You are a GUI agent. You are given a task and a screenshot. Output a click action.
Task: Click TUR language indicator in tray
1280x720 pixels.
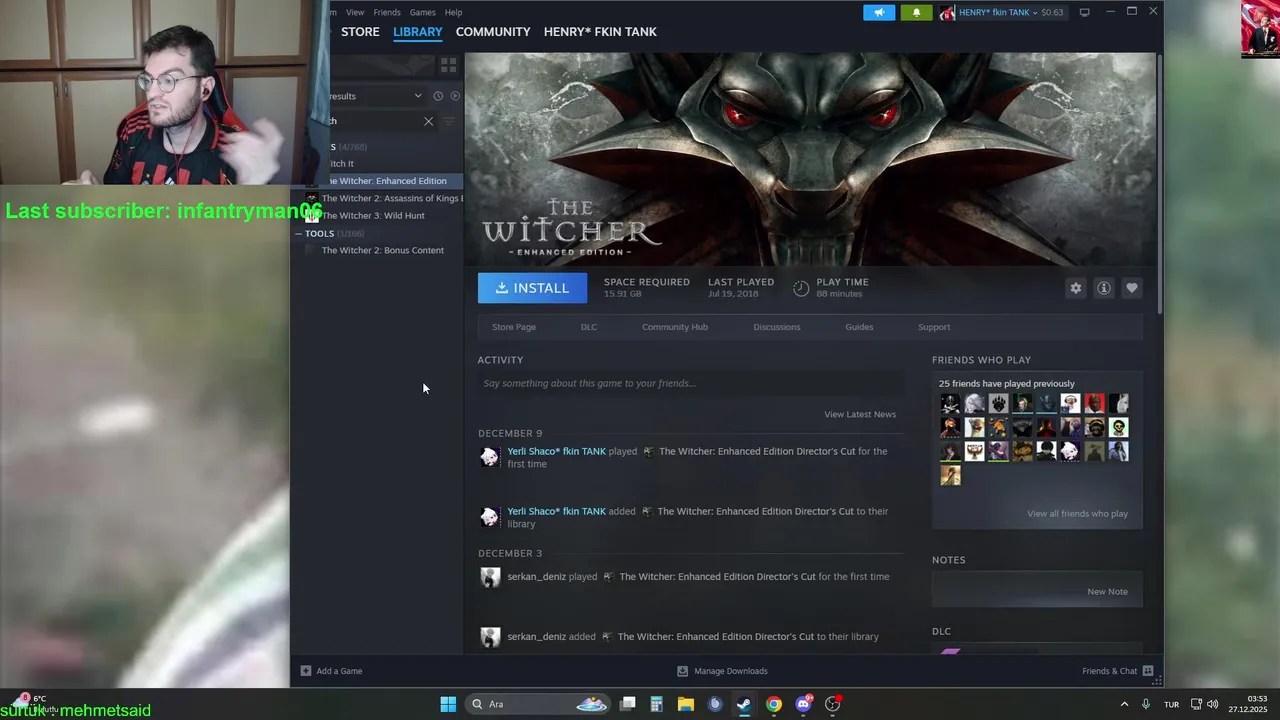click(x=1171, y=704)
